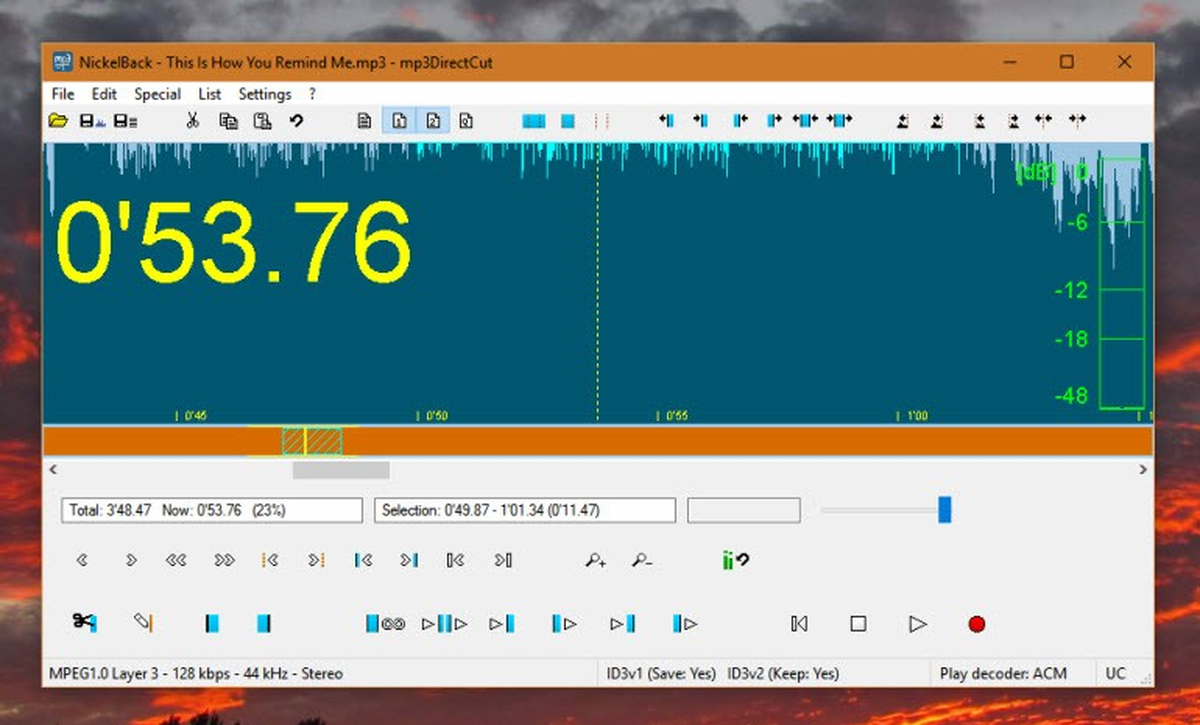Click the Undo curved arrow in top toolbar

tap(296, 121)
